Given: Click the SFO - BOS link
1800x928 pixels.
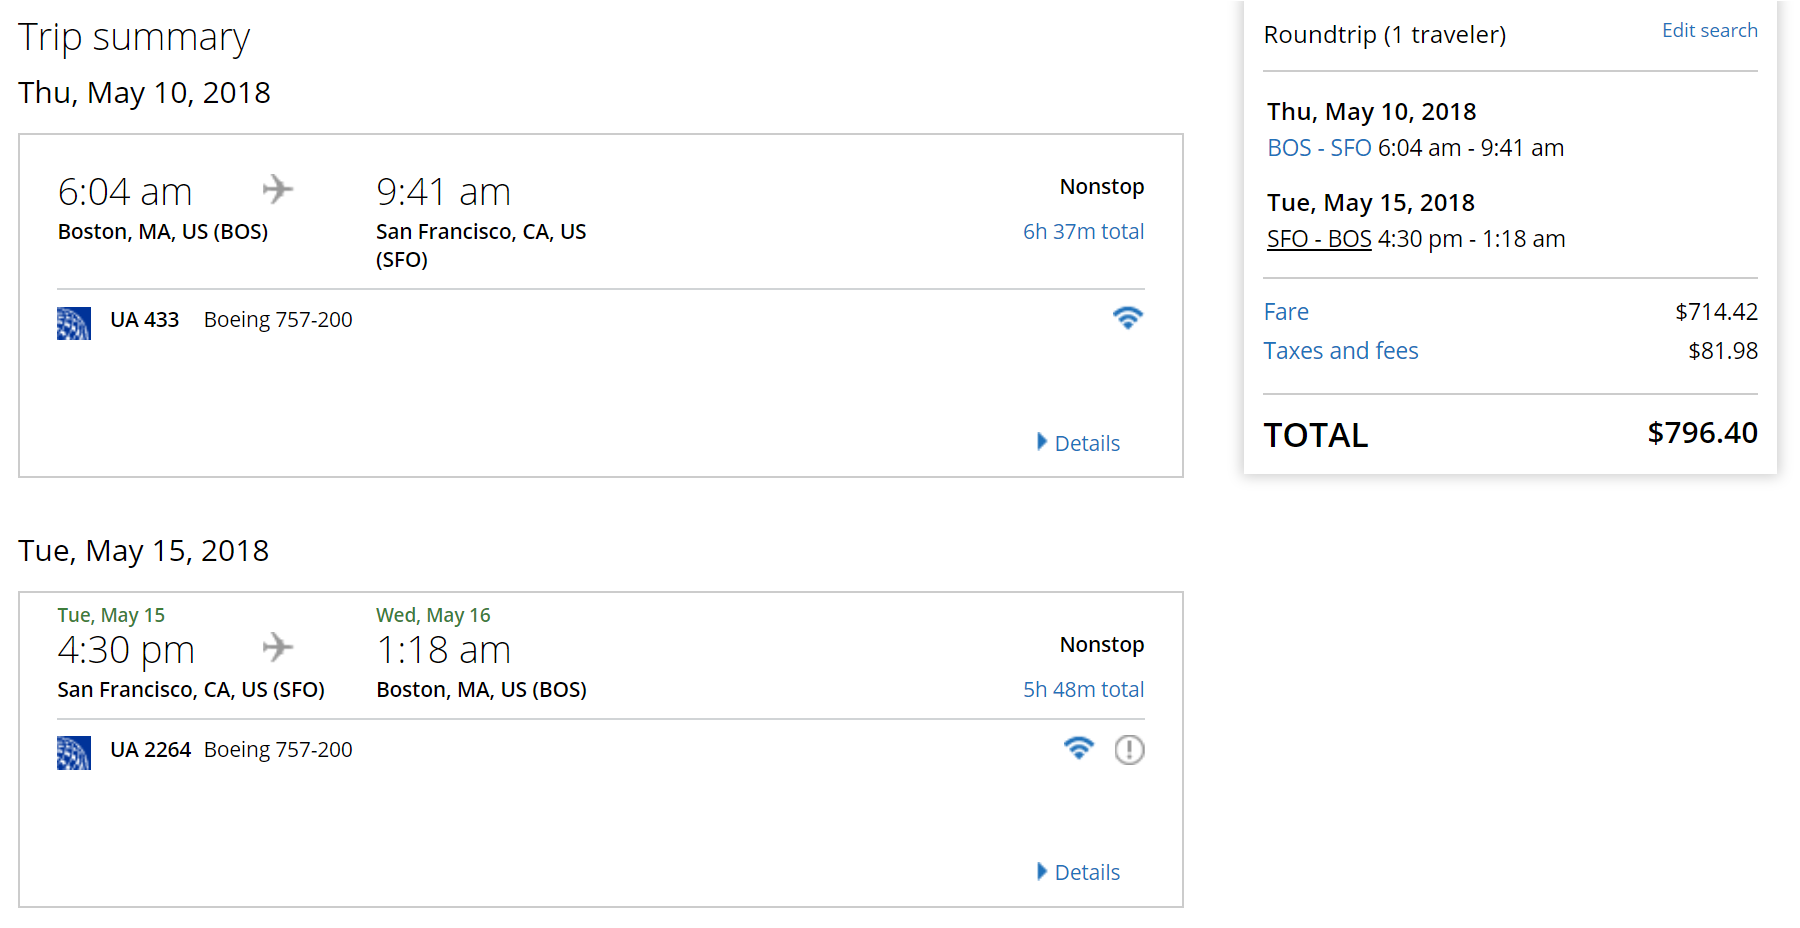Looking at the screenshot, I should [1319, 239].
